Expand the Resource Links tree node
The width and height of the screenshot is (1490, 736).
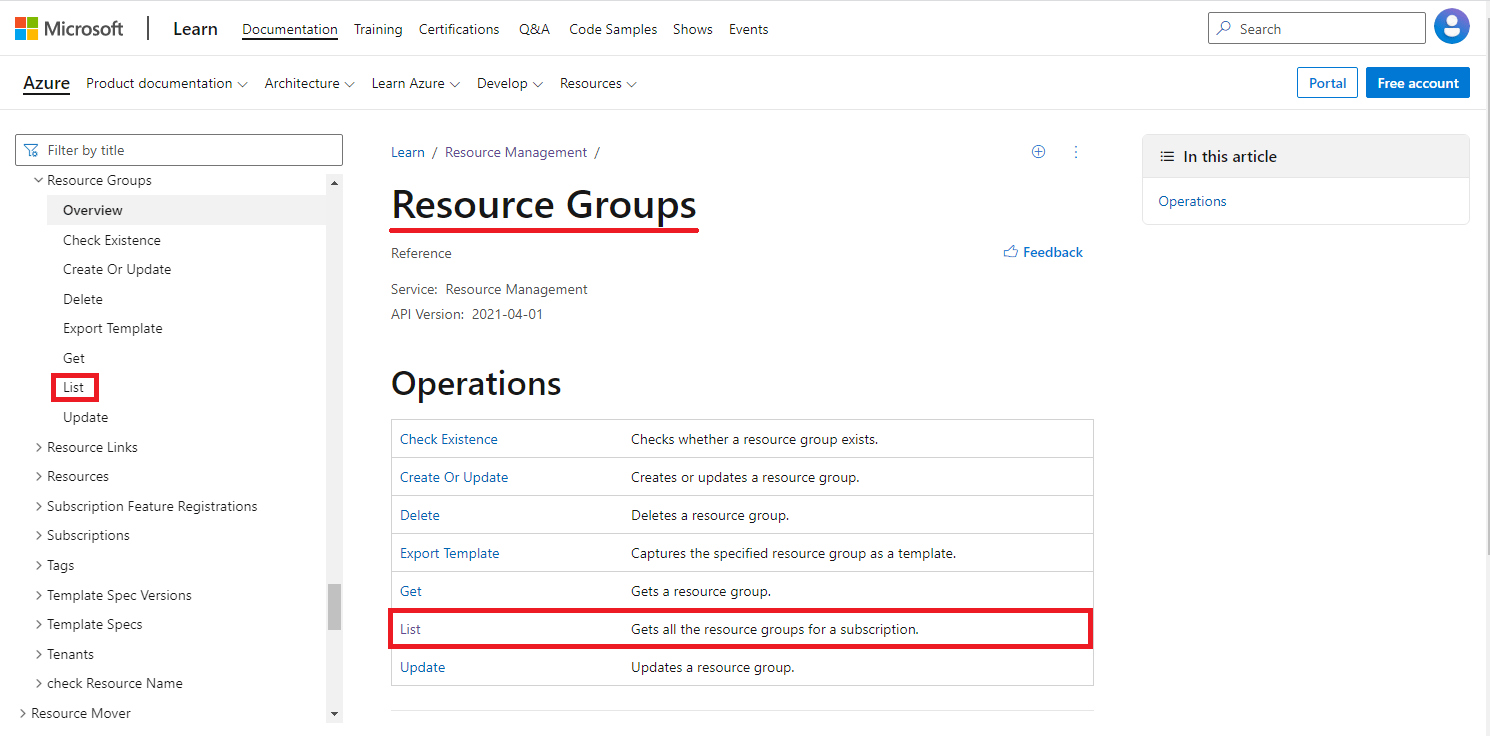coord(39,447)
